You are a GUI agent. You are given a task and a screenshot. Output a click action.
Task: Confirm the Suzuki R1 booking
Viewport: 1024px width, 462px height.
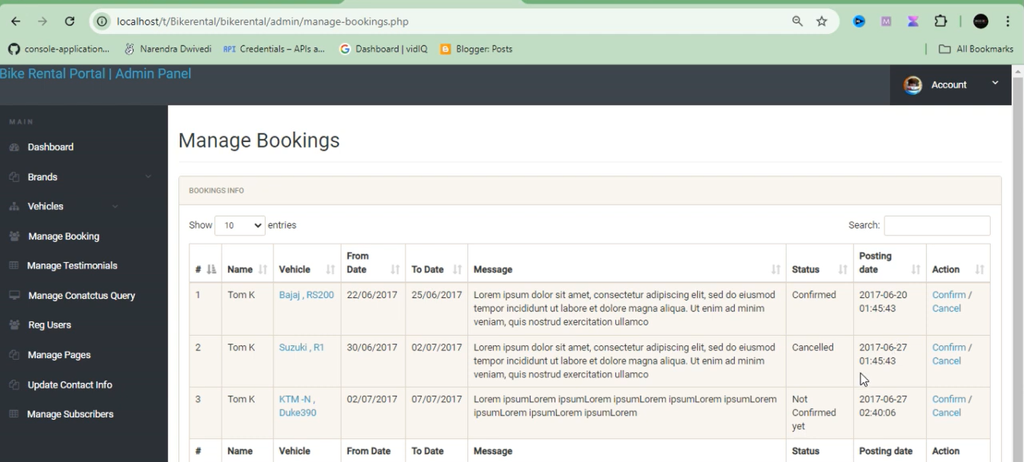pyautogui.click(x=948, y=348)
